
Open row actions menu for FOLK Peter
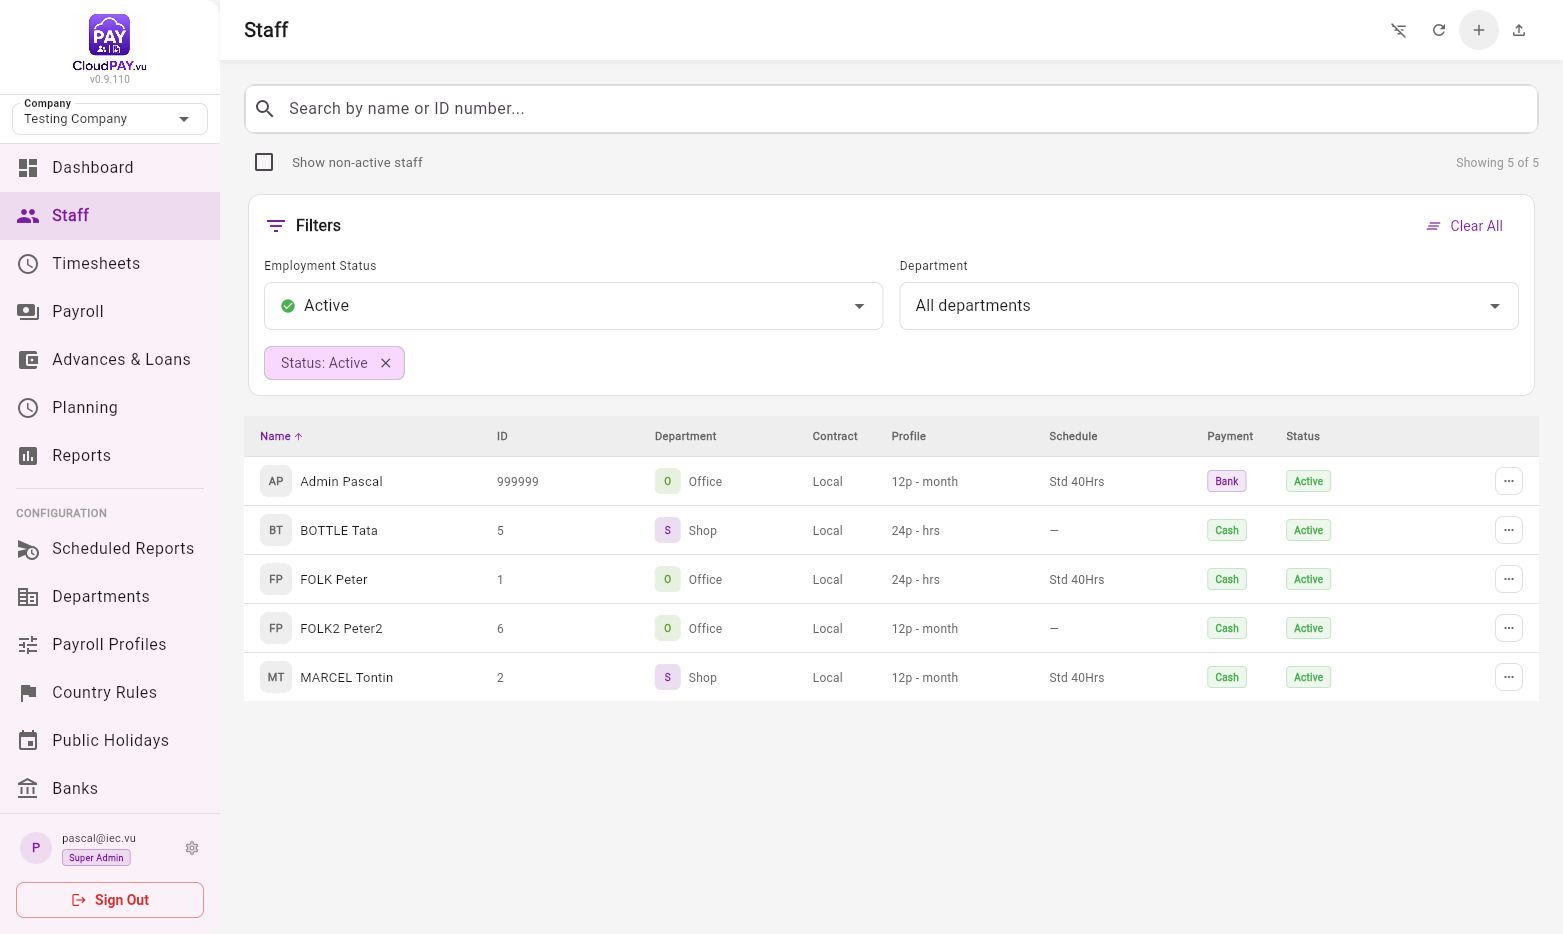tap(1509, 579)
